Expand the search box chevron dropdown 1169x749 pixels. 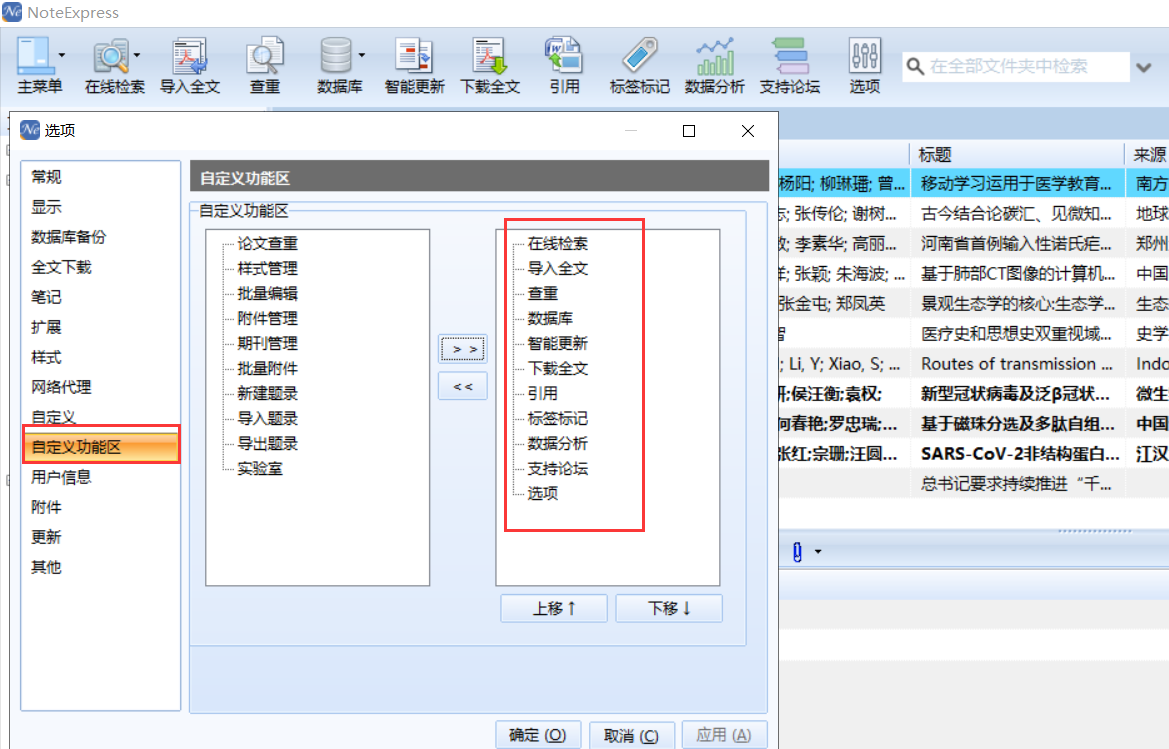coord(1144,68)
